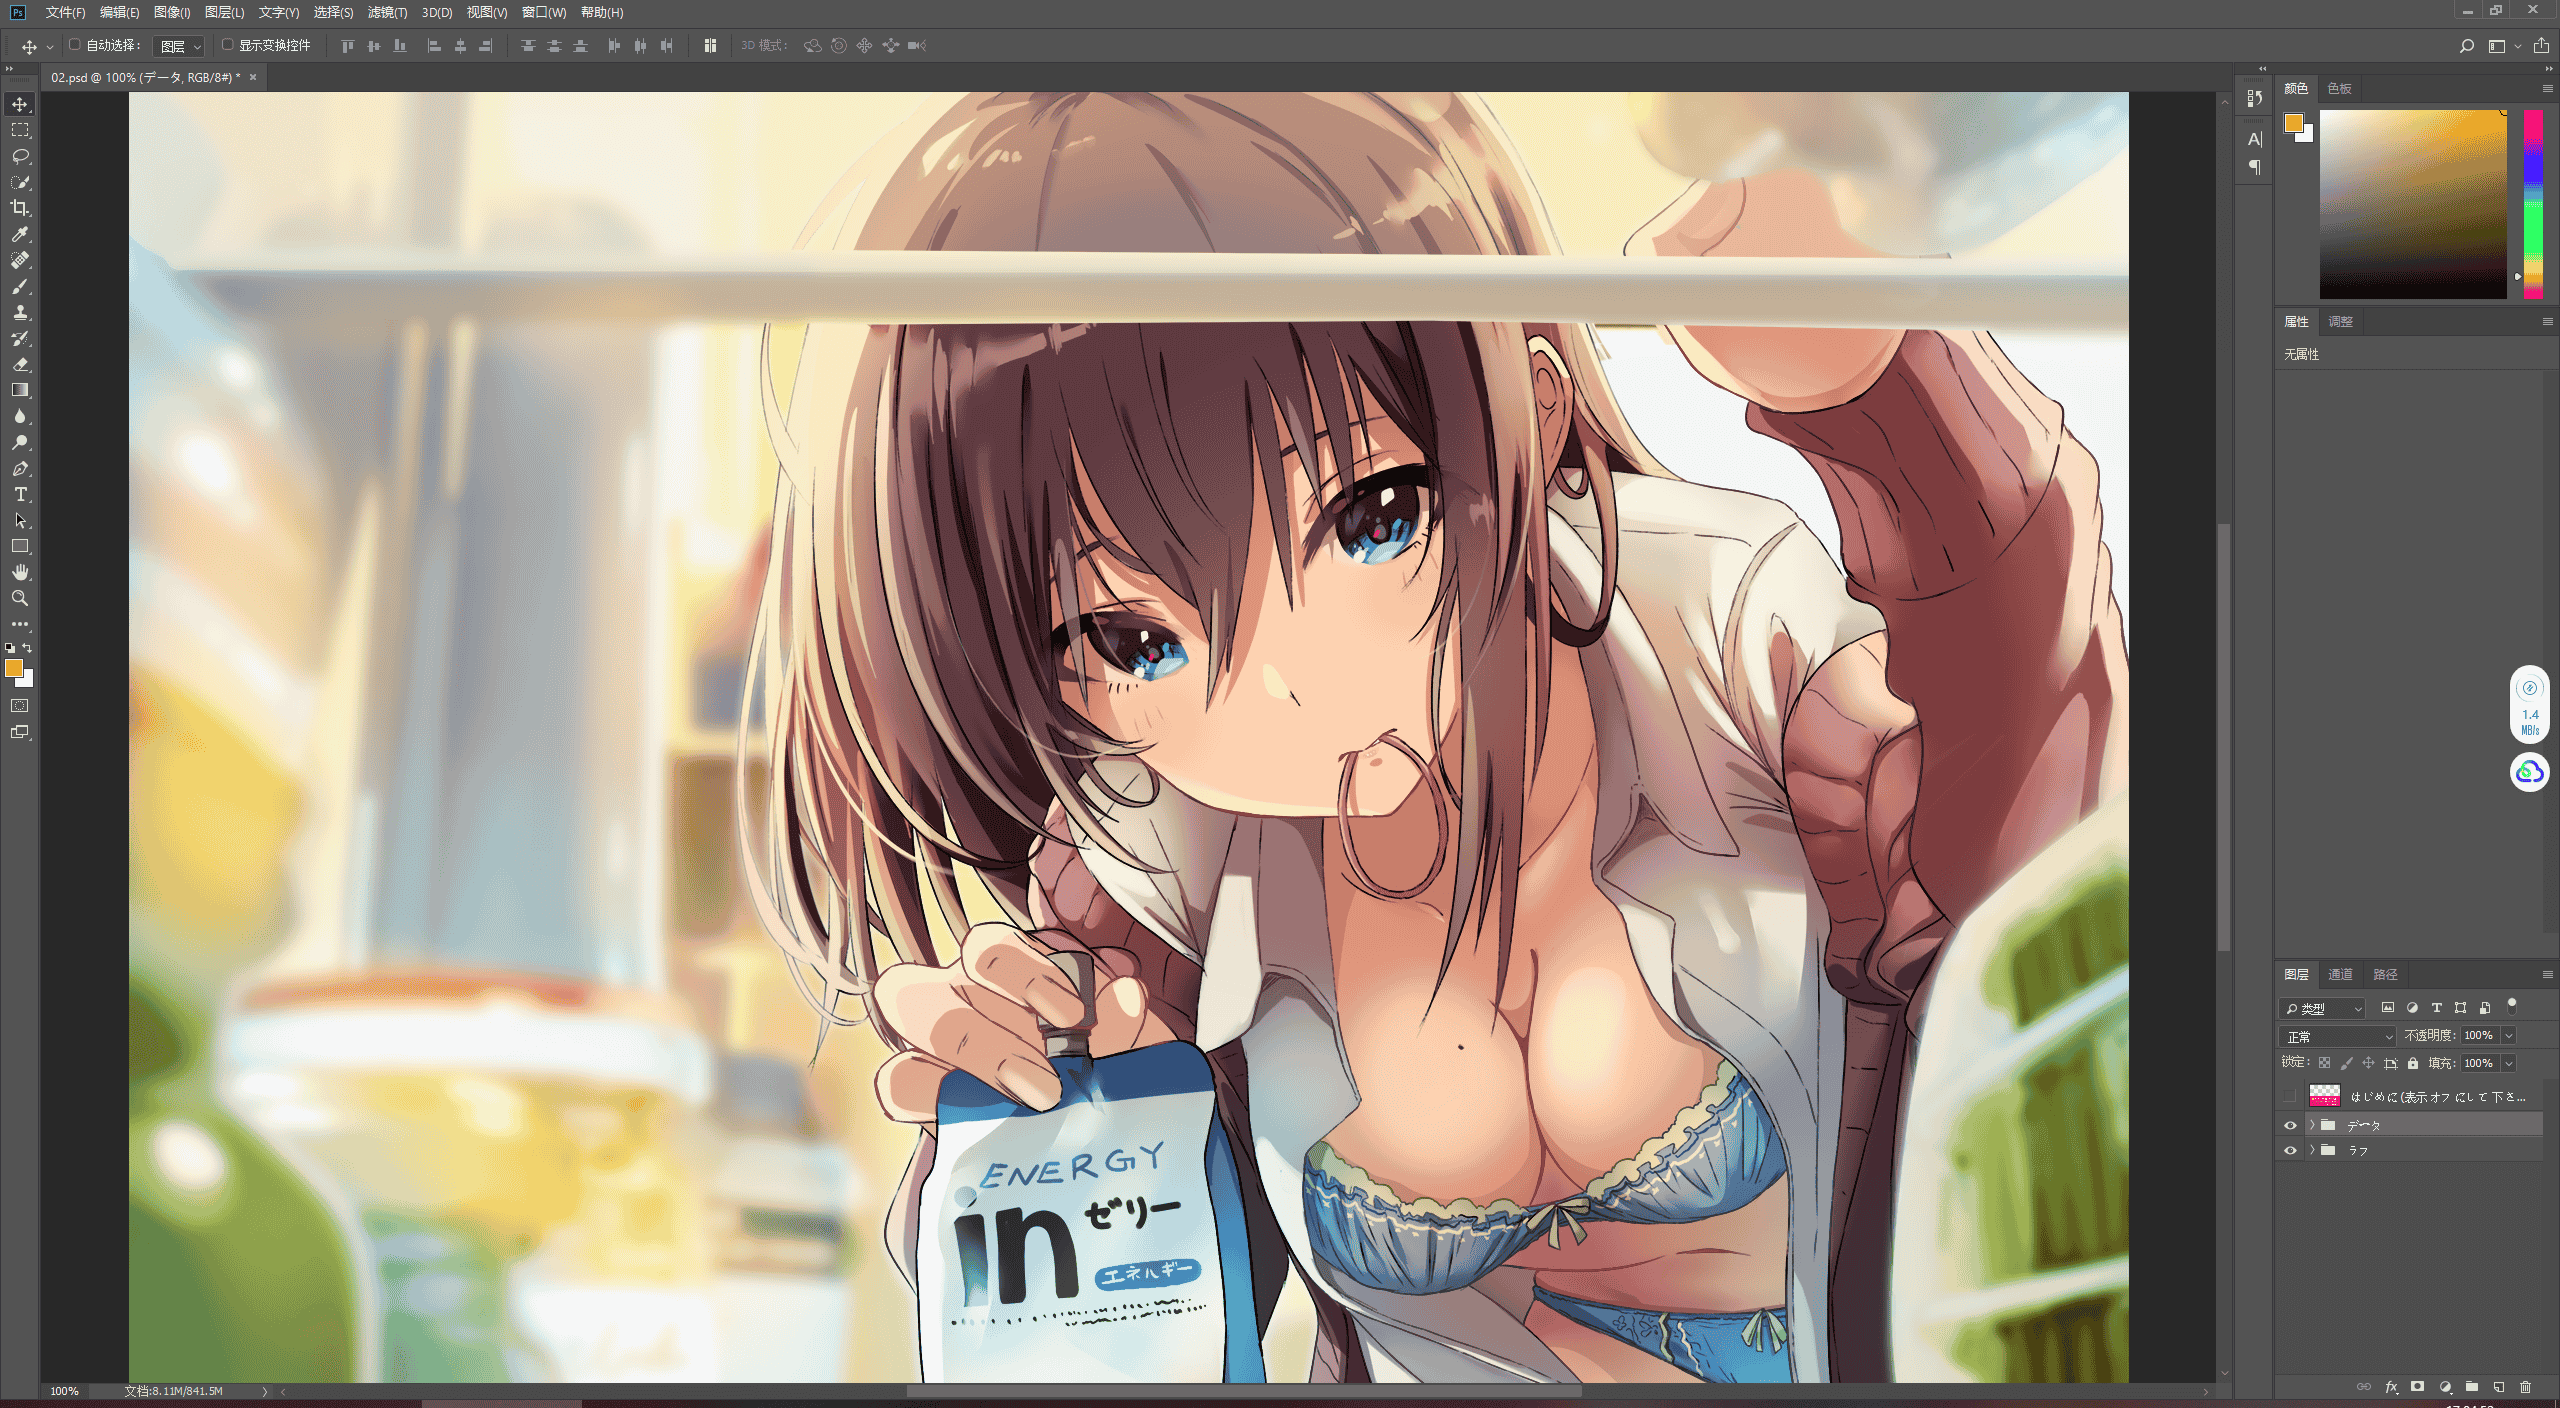Expand the ラフ layer group
The width and height of the screenshot is (2560, 1408).
2311,1150
